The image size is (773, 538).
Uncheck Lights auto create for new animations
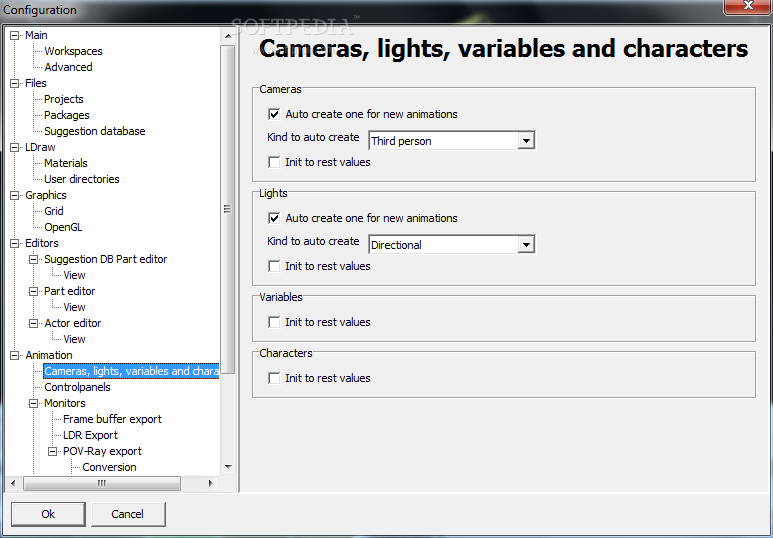pos(274,218)
